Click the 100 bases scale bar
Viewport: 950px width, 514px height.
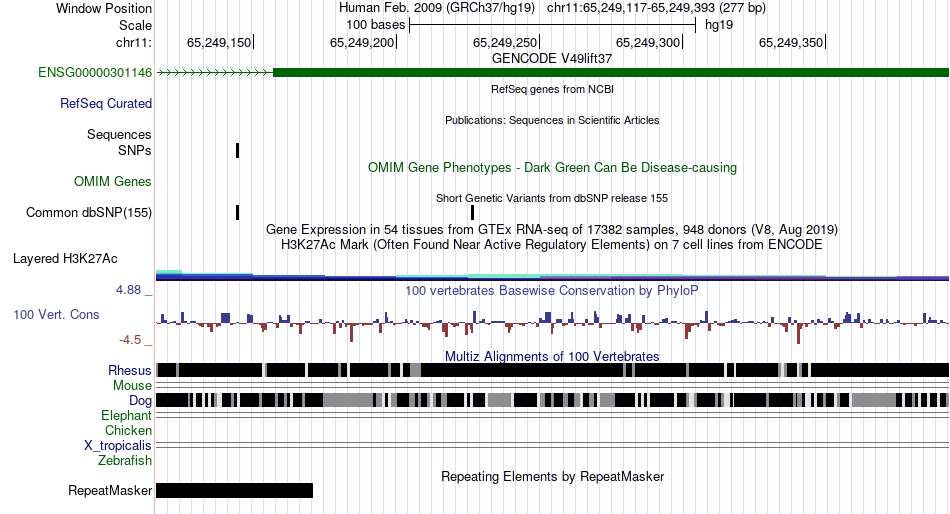click(x=553, y=25)
